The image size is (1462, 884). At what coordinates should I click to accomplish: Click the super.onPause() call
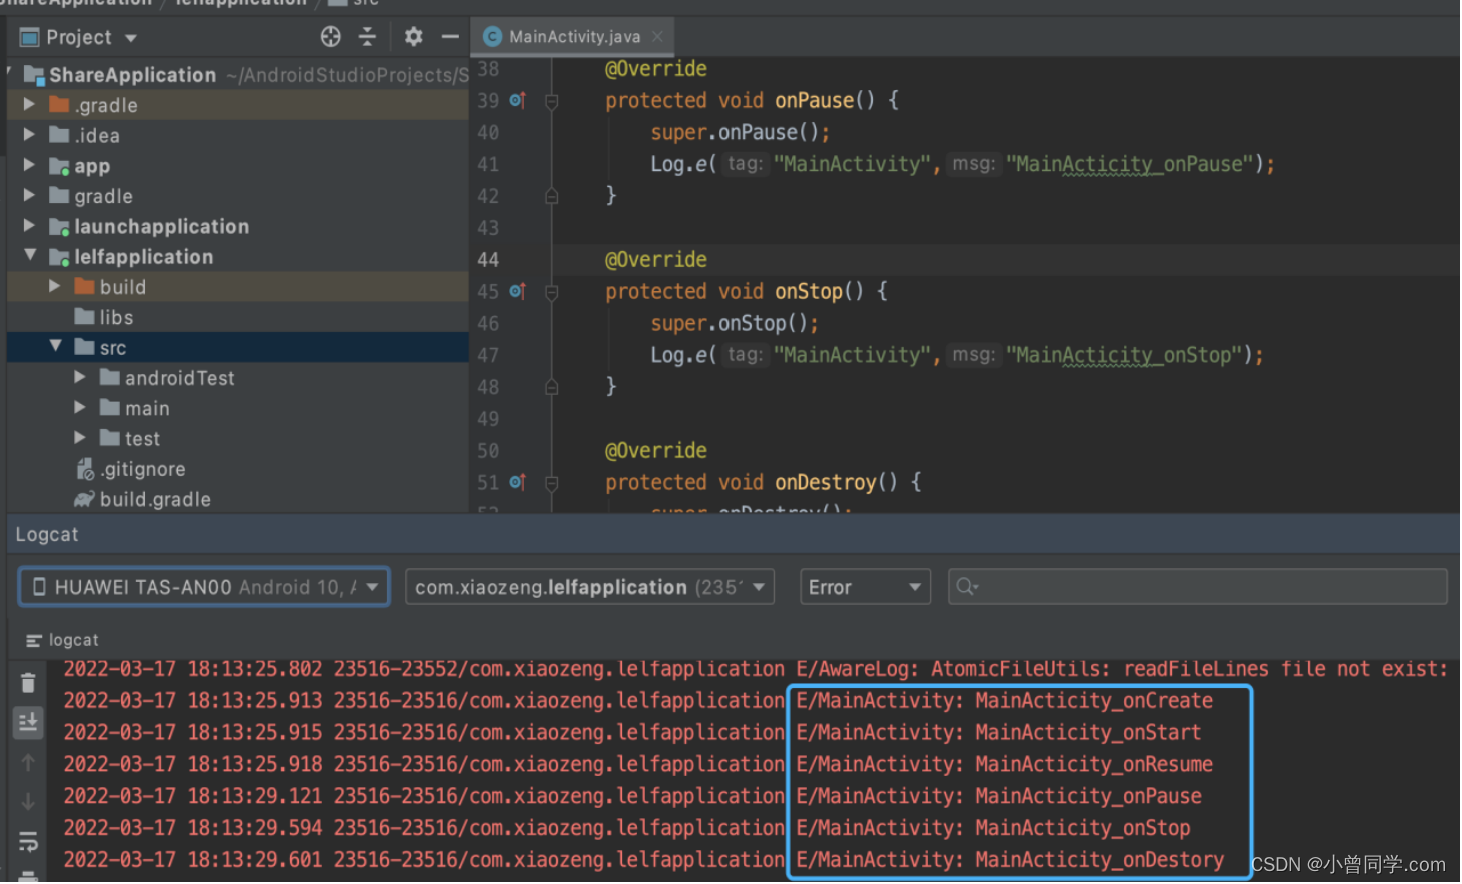click(739, 132)
